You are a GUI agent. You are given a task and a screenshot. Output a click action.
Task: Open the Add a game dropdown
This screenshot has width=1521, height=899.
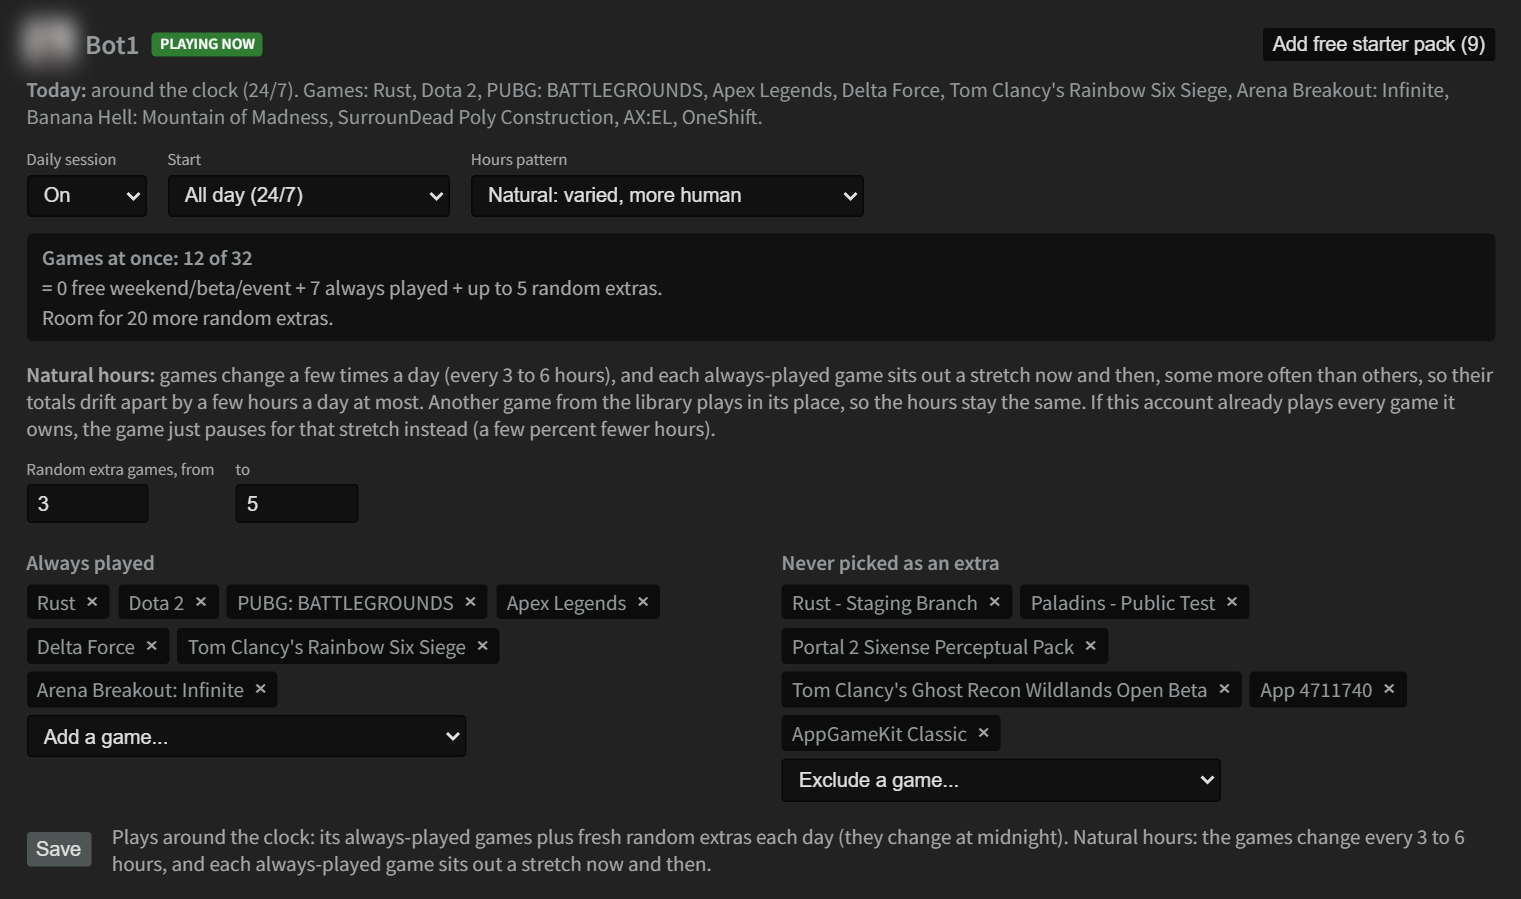pos(247,737)
